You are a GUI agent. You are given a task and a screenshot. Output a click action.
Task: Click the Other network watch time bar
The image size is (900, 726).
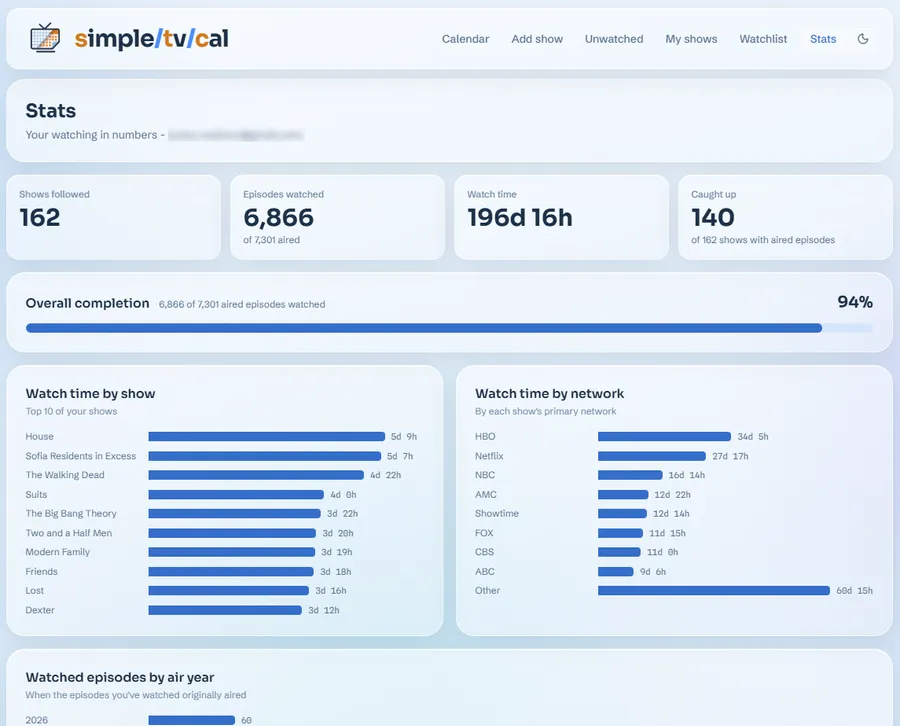click(x=713, y=591)
